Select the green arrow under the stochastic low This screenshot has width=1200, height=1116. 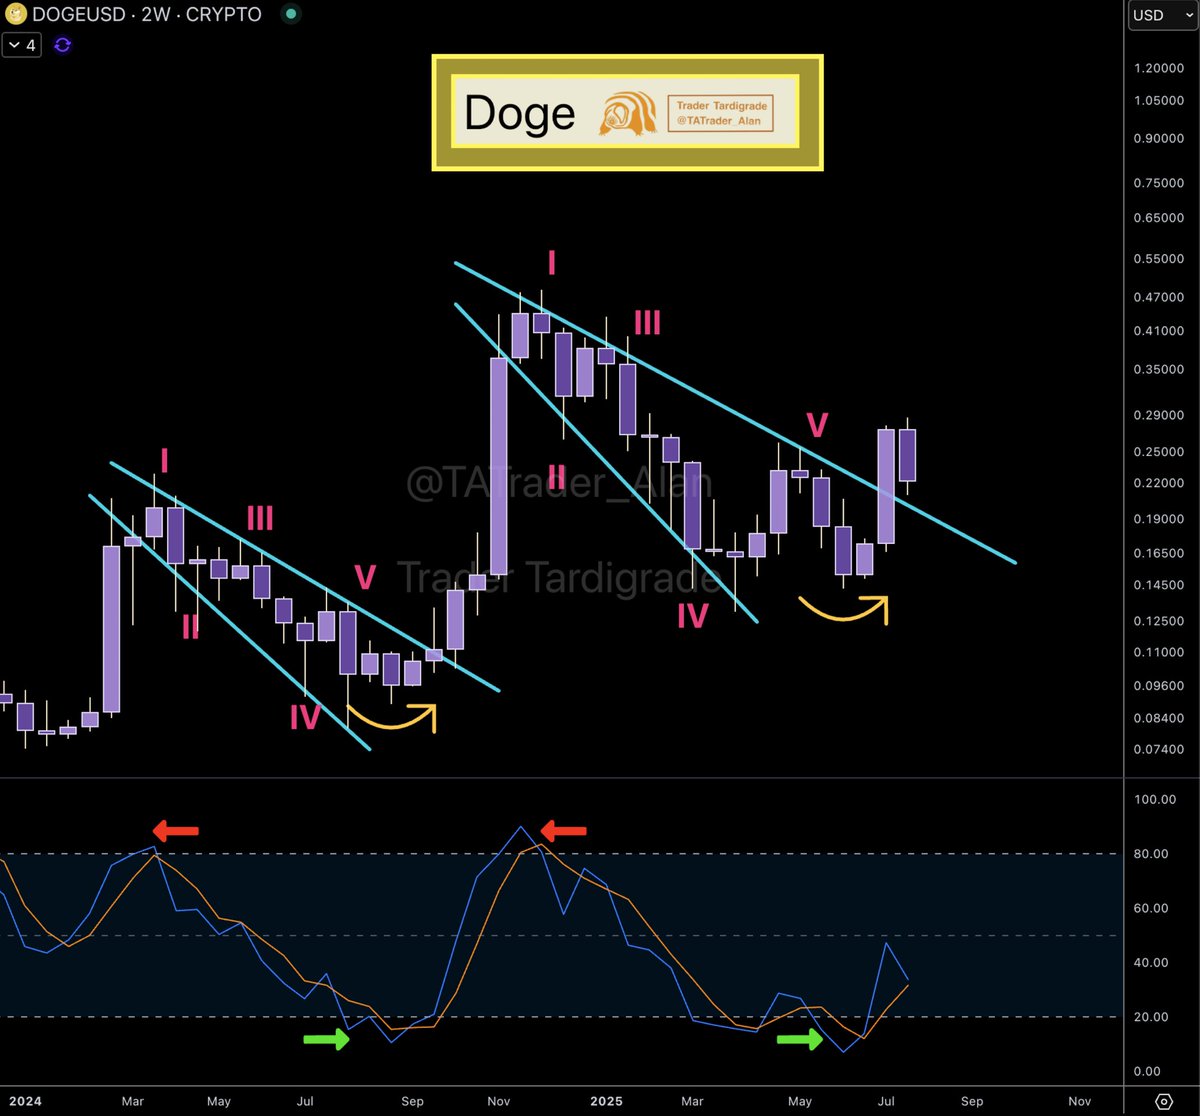pyautogui.click(x=327, y=1040)
